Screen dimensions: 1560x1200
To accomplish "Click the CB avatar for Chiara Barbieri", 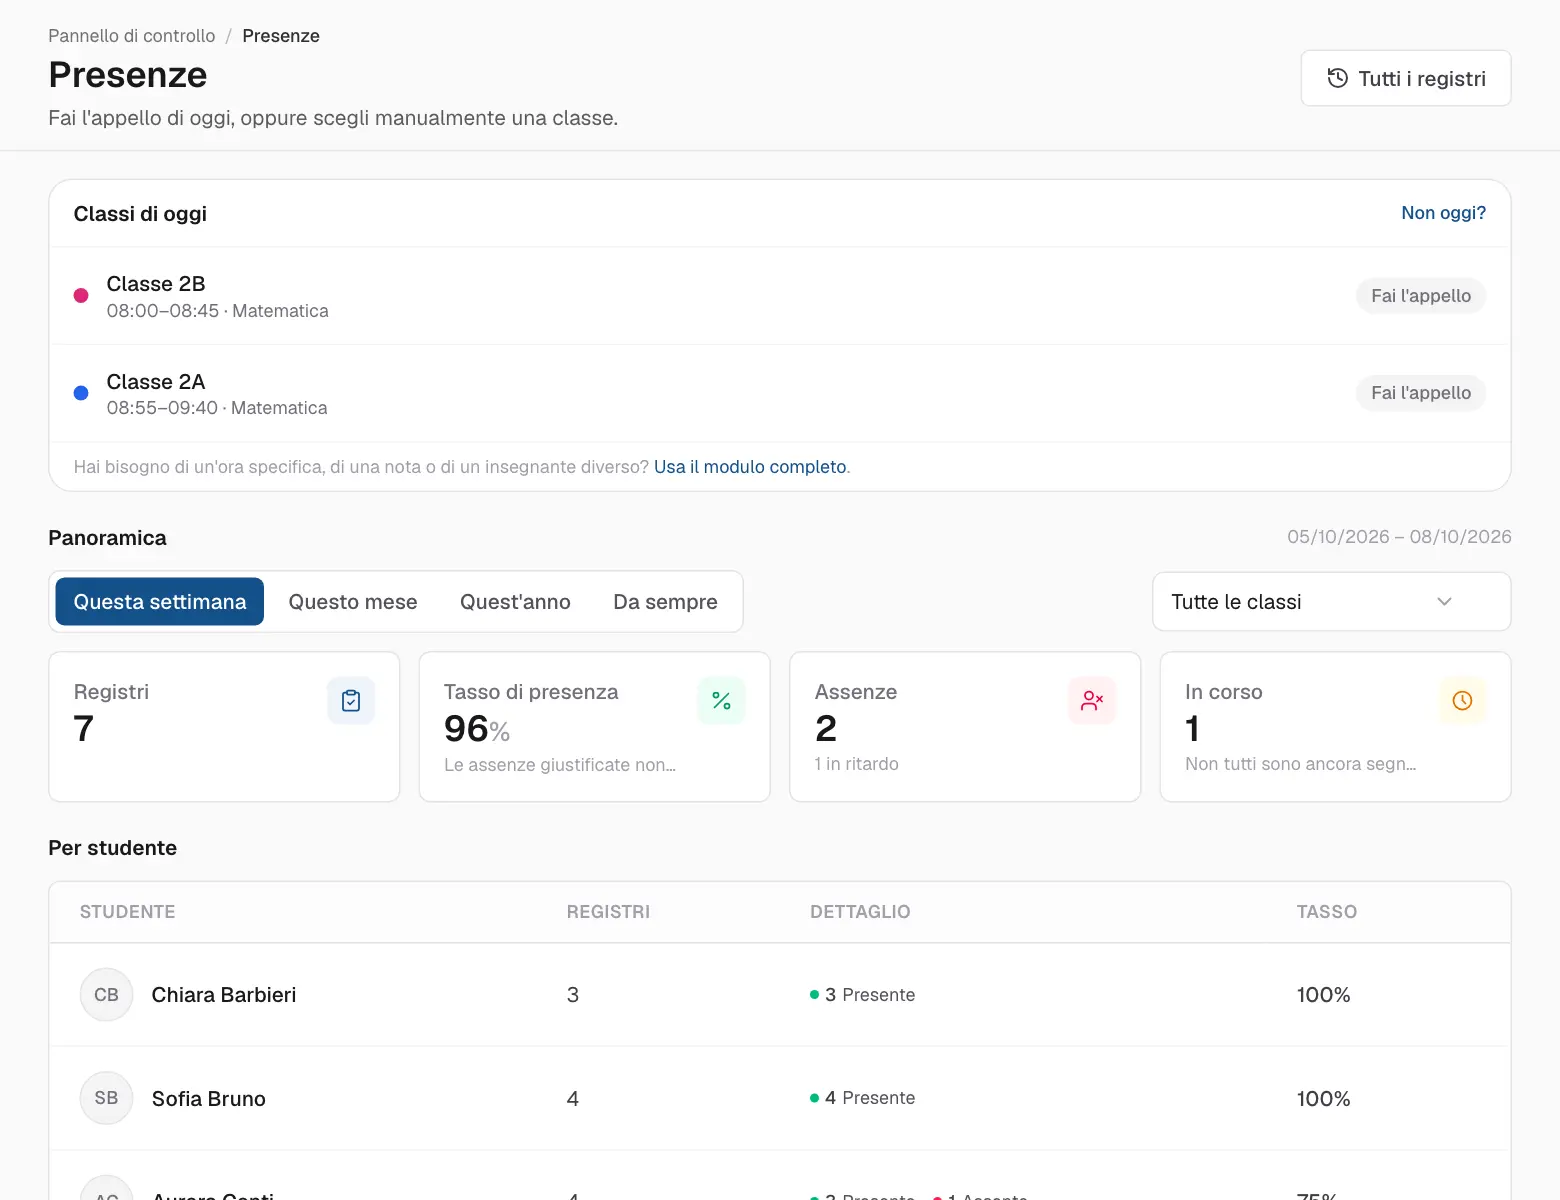I will point(106,995).
